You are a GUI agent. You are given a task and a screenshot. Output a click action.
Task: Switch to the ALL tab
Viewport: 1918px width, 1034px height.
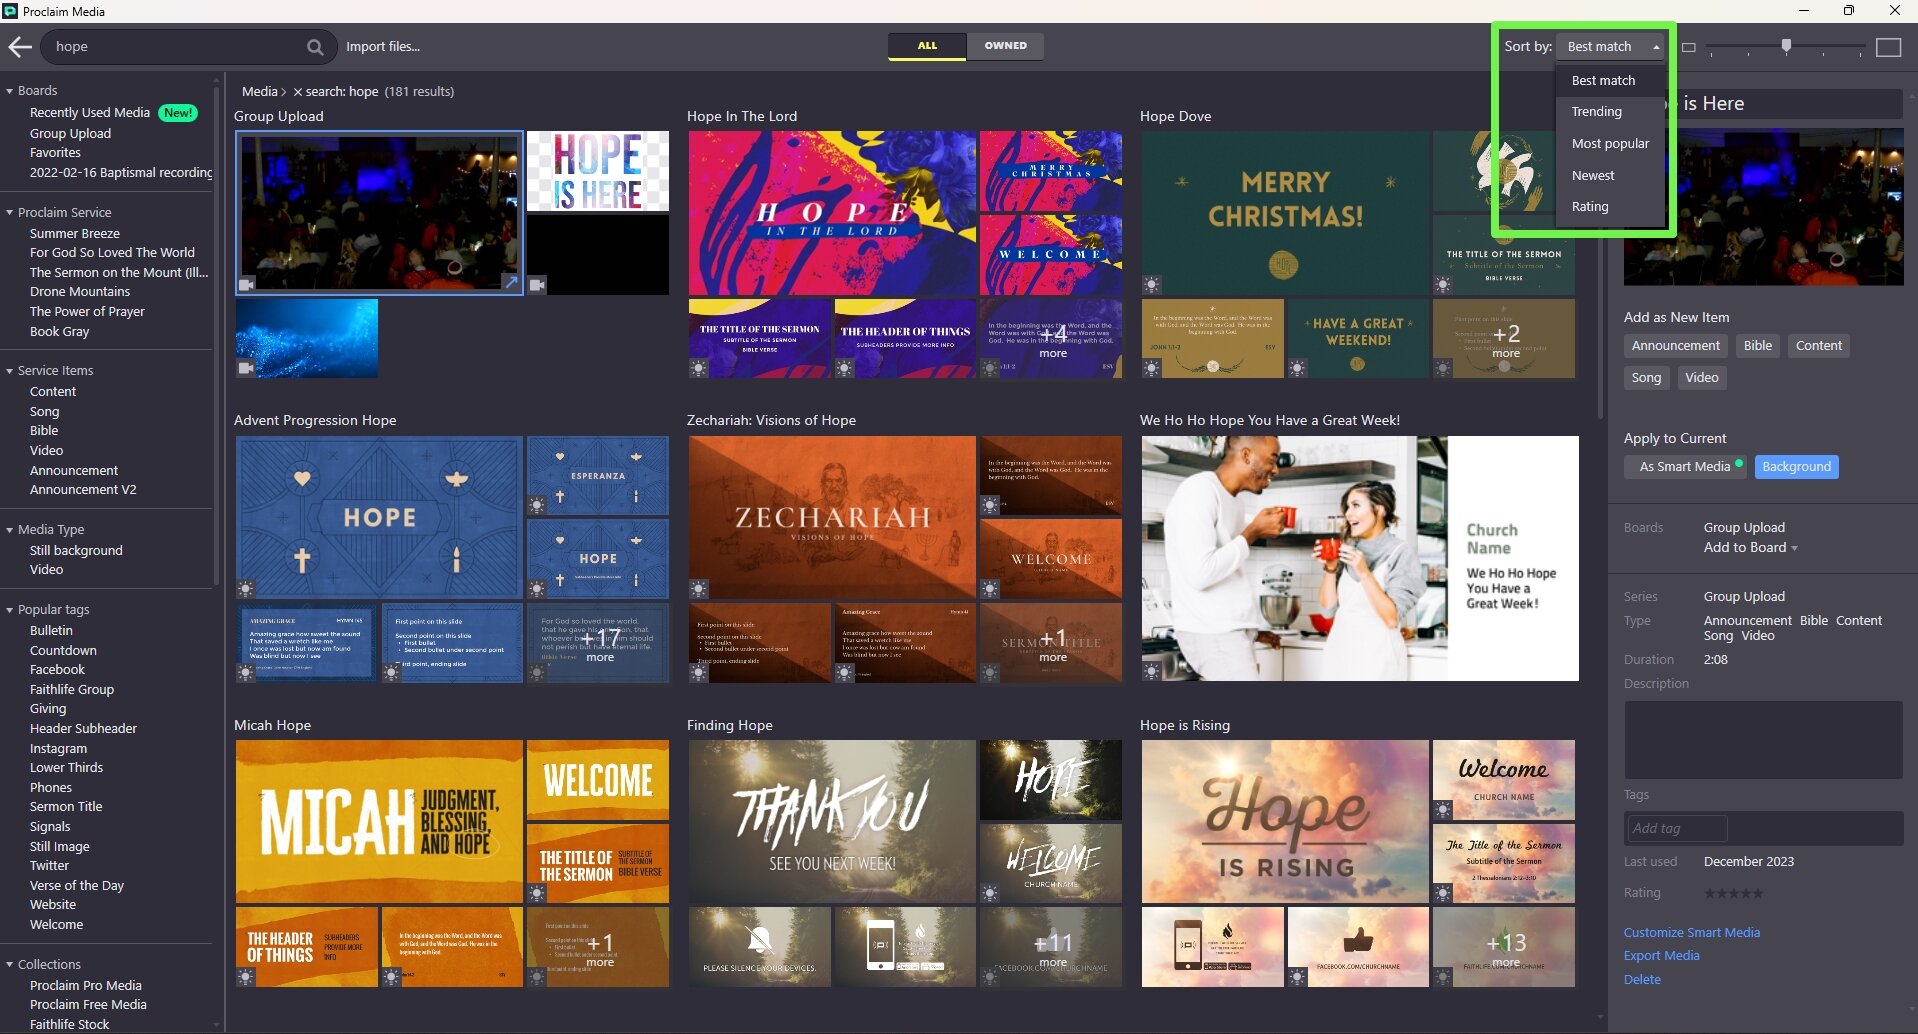[x=926, y=46]
